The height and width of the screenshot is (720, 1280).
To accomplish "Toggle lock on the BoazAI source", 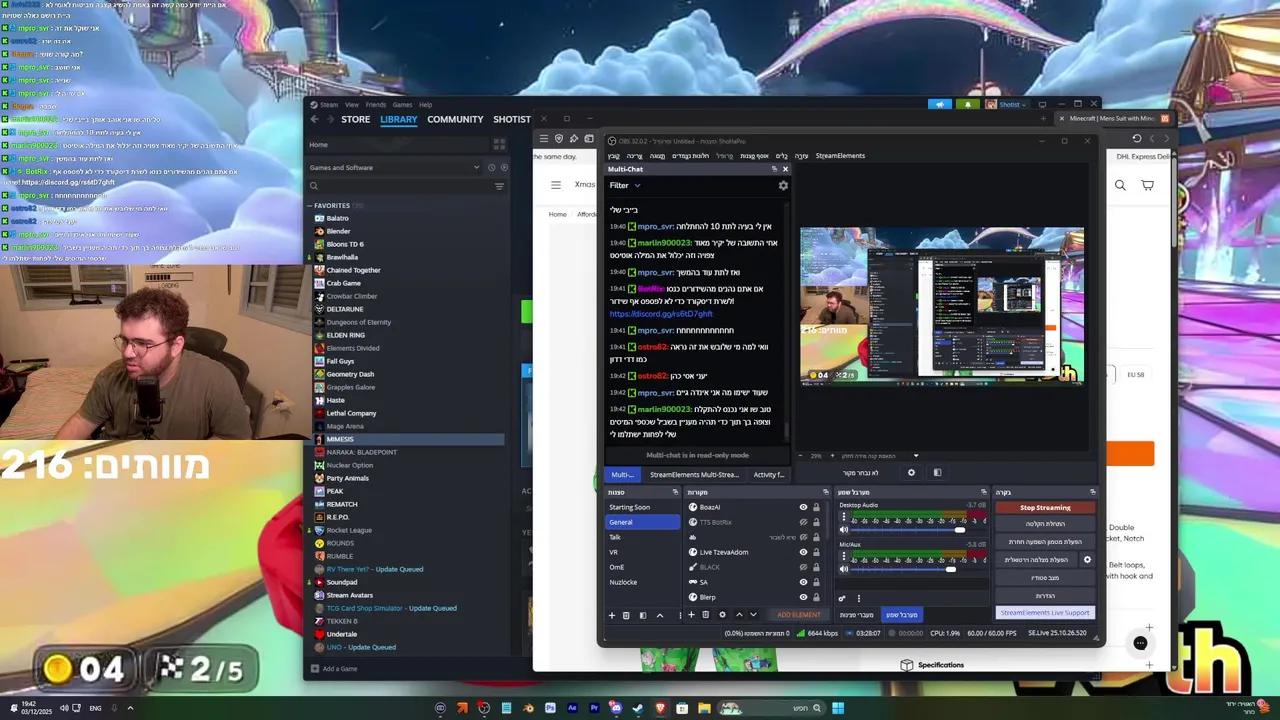I will (x=816, y=507).
